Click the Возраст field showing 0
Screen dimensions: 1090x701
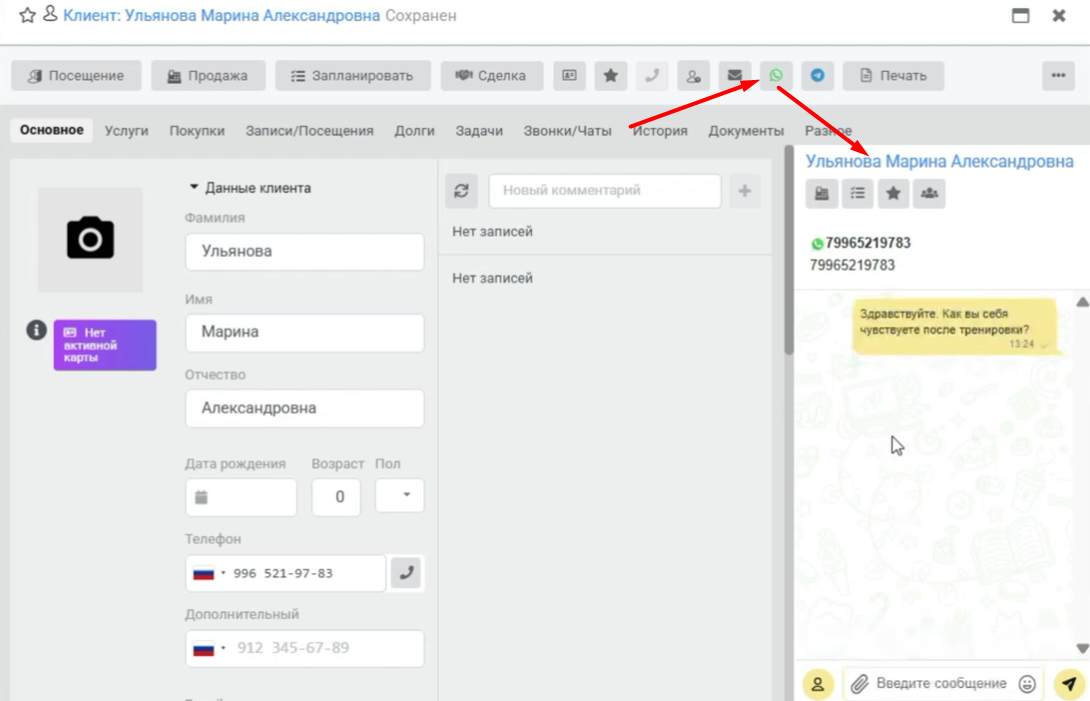[336, 497]
